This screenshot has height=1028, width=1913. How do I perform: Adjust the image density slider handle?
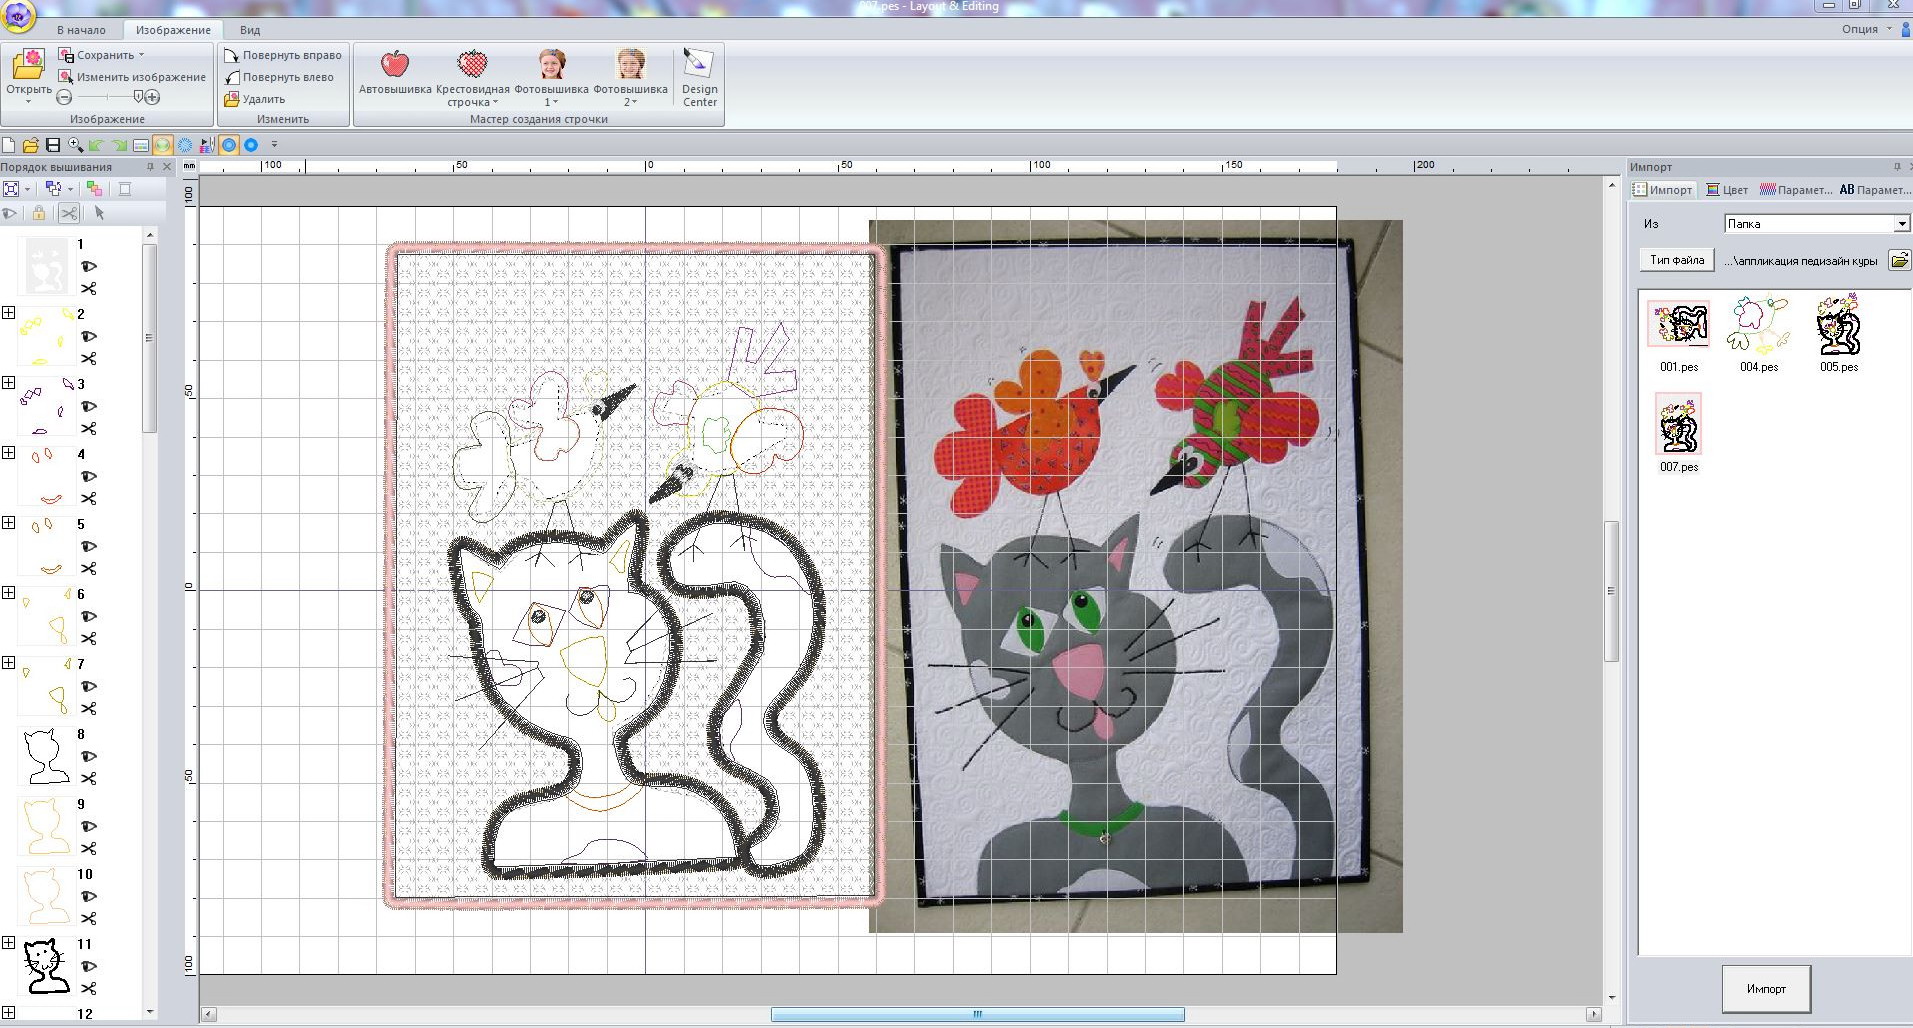click(138, 97)
